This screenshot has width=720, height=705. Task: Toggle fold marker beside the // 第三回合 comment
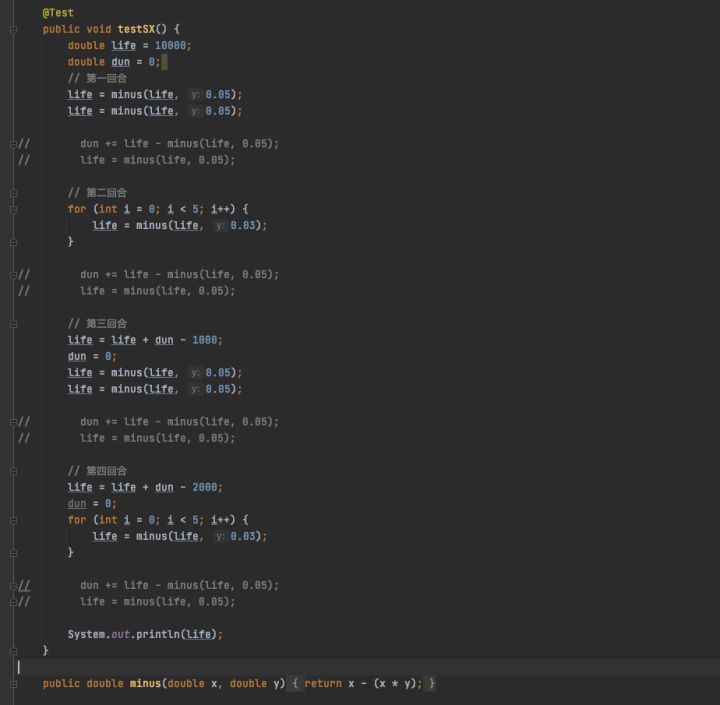13,324
